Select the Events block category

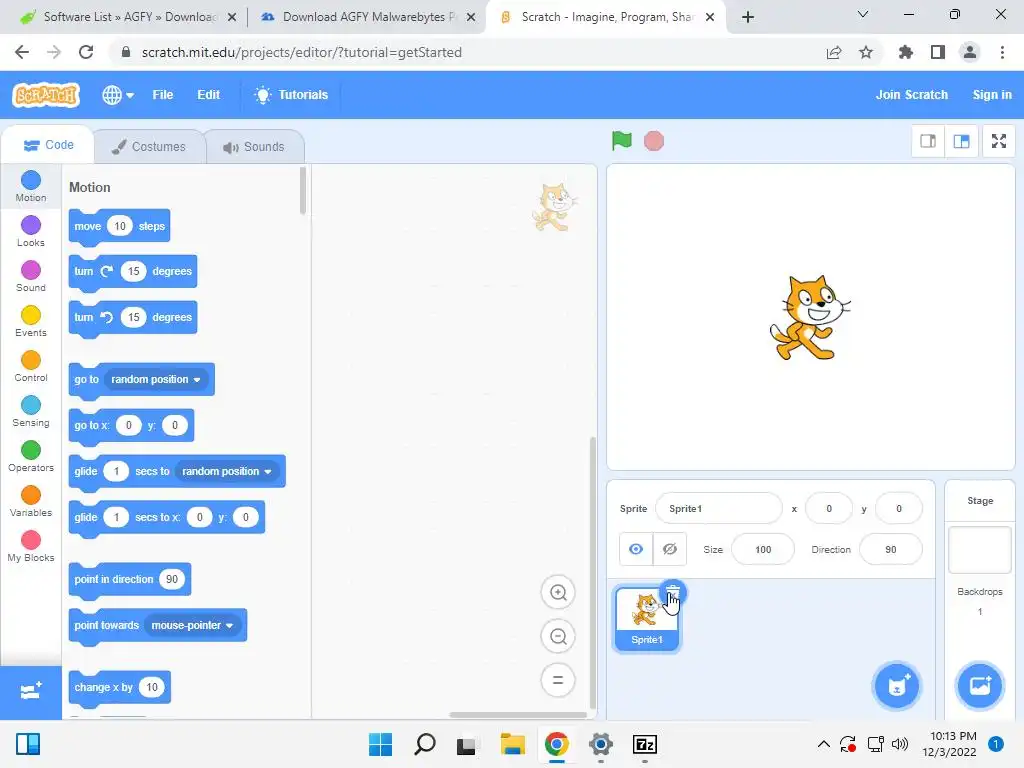pos(31,322)
